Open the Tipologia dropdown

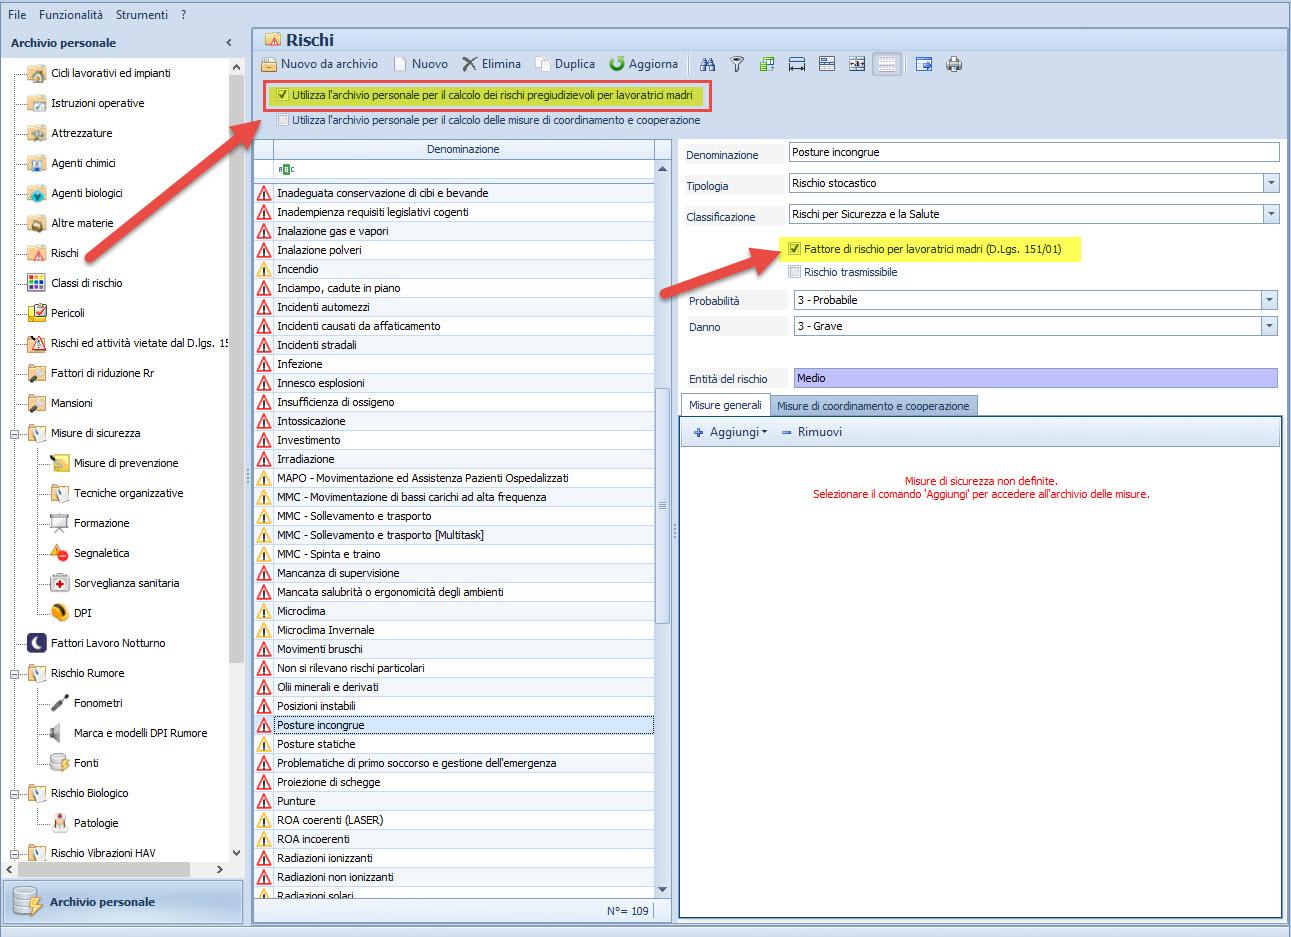tap(1271, 183)
